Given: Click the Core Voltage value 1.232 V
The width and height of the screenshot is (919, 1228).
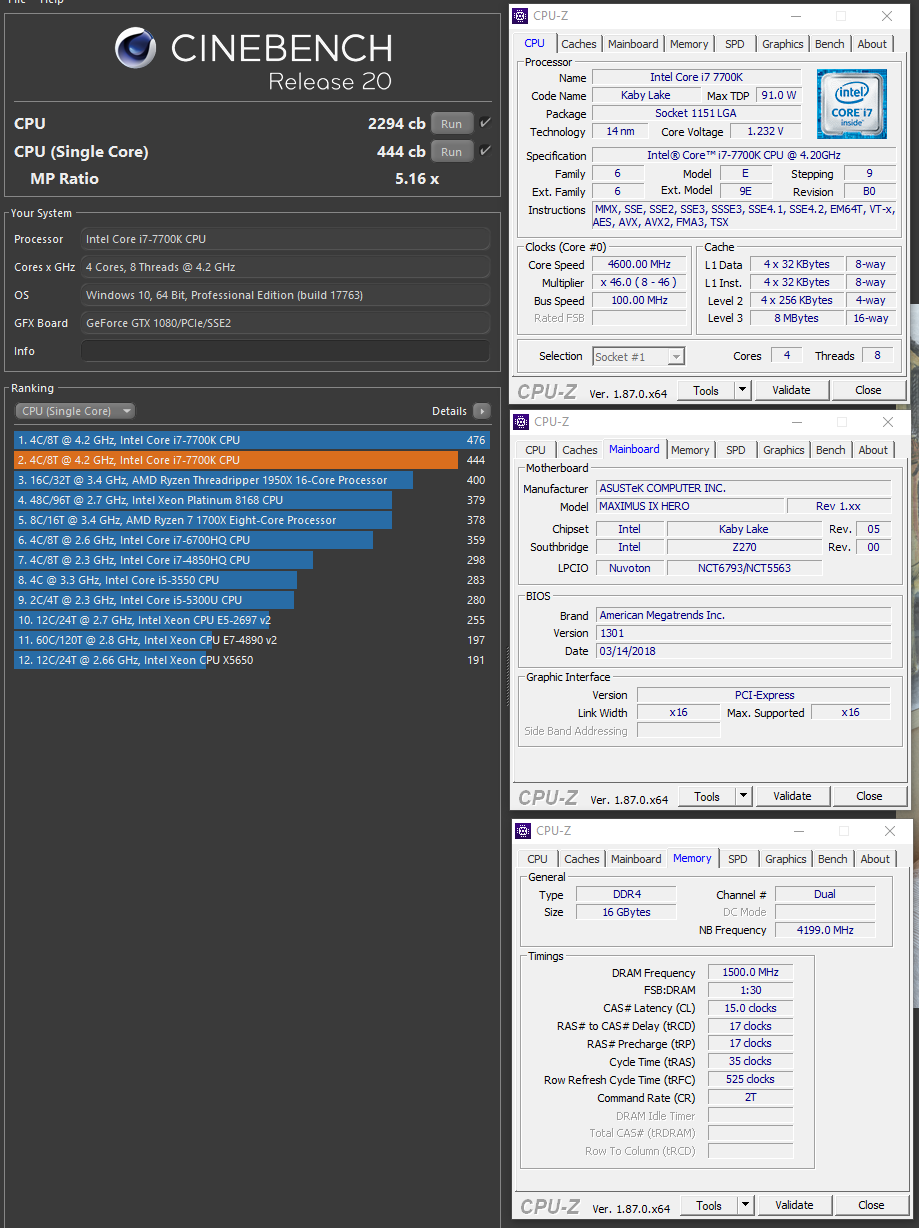Looking at the screenshot, I should (x=766, y=131).
